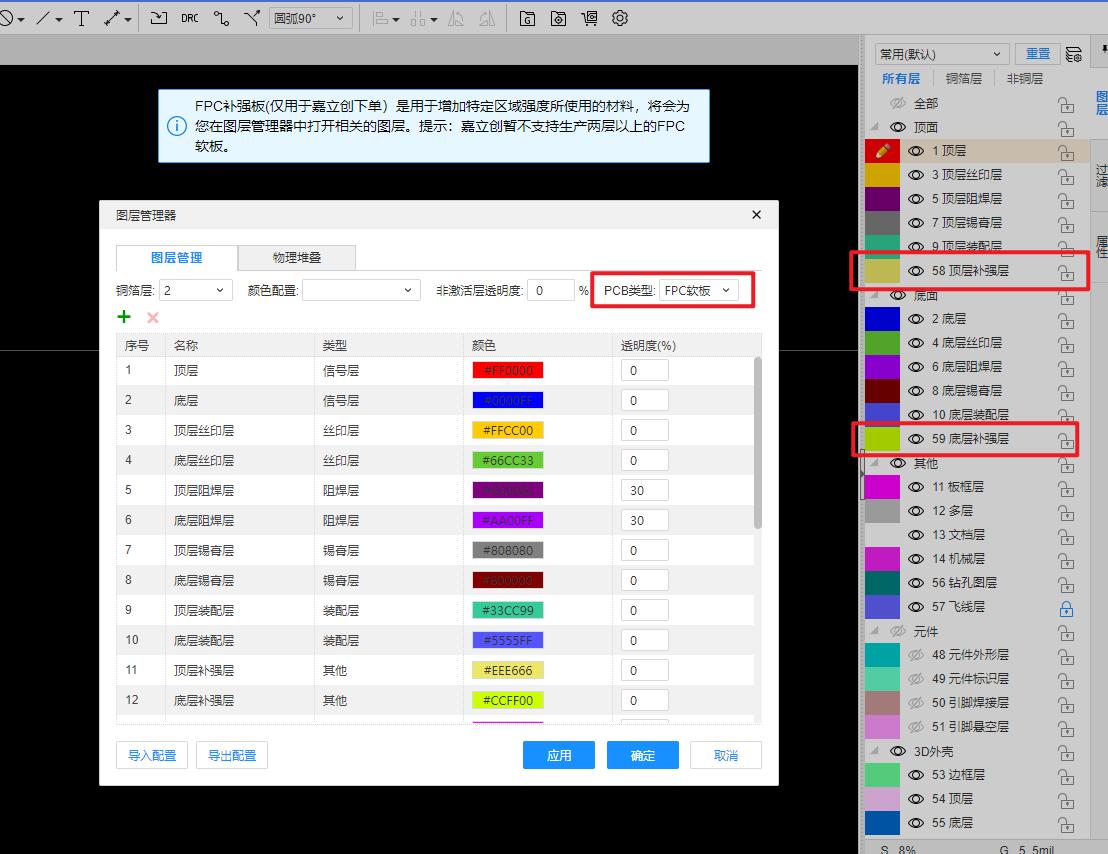Open layer manager settings icon
The height and width of the screenshot is (854, 1108).
(x=1073, y=54)
